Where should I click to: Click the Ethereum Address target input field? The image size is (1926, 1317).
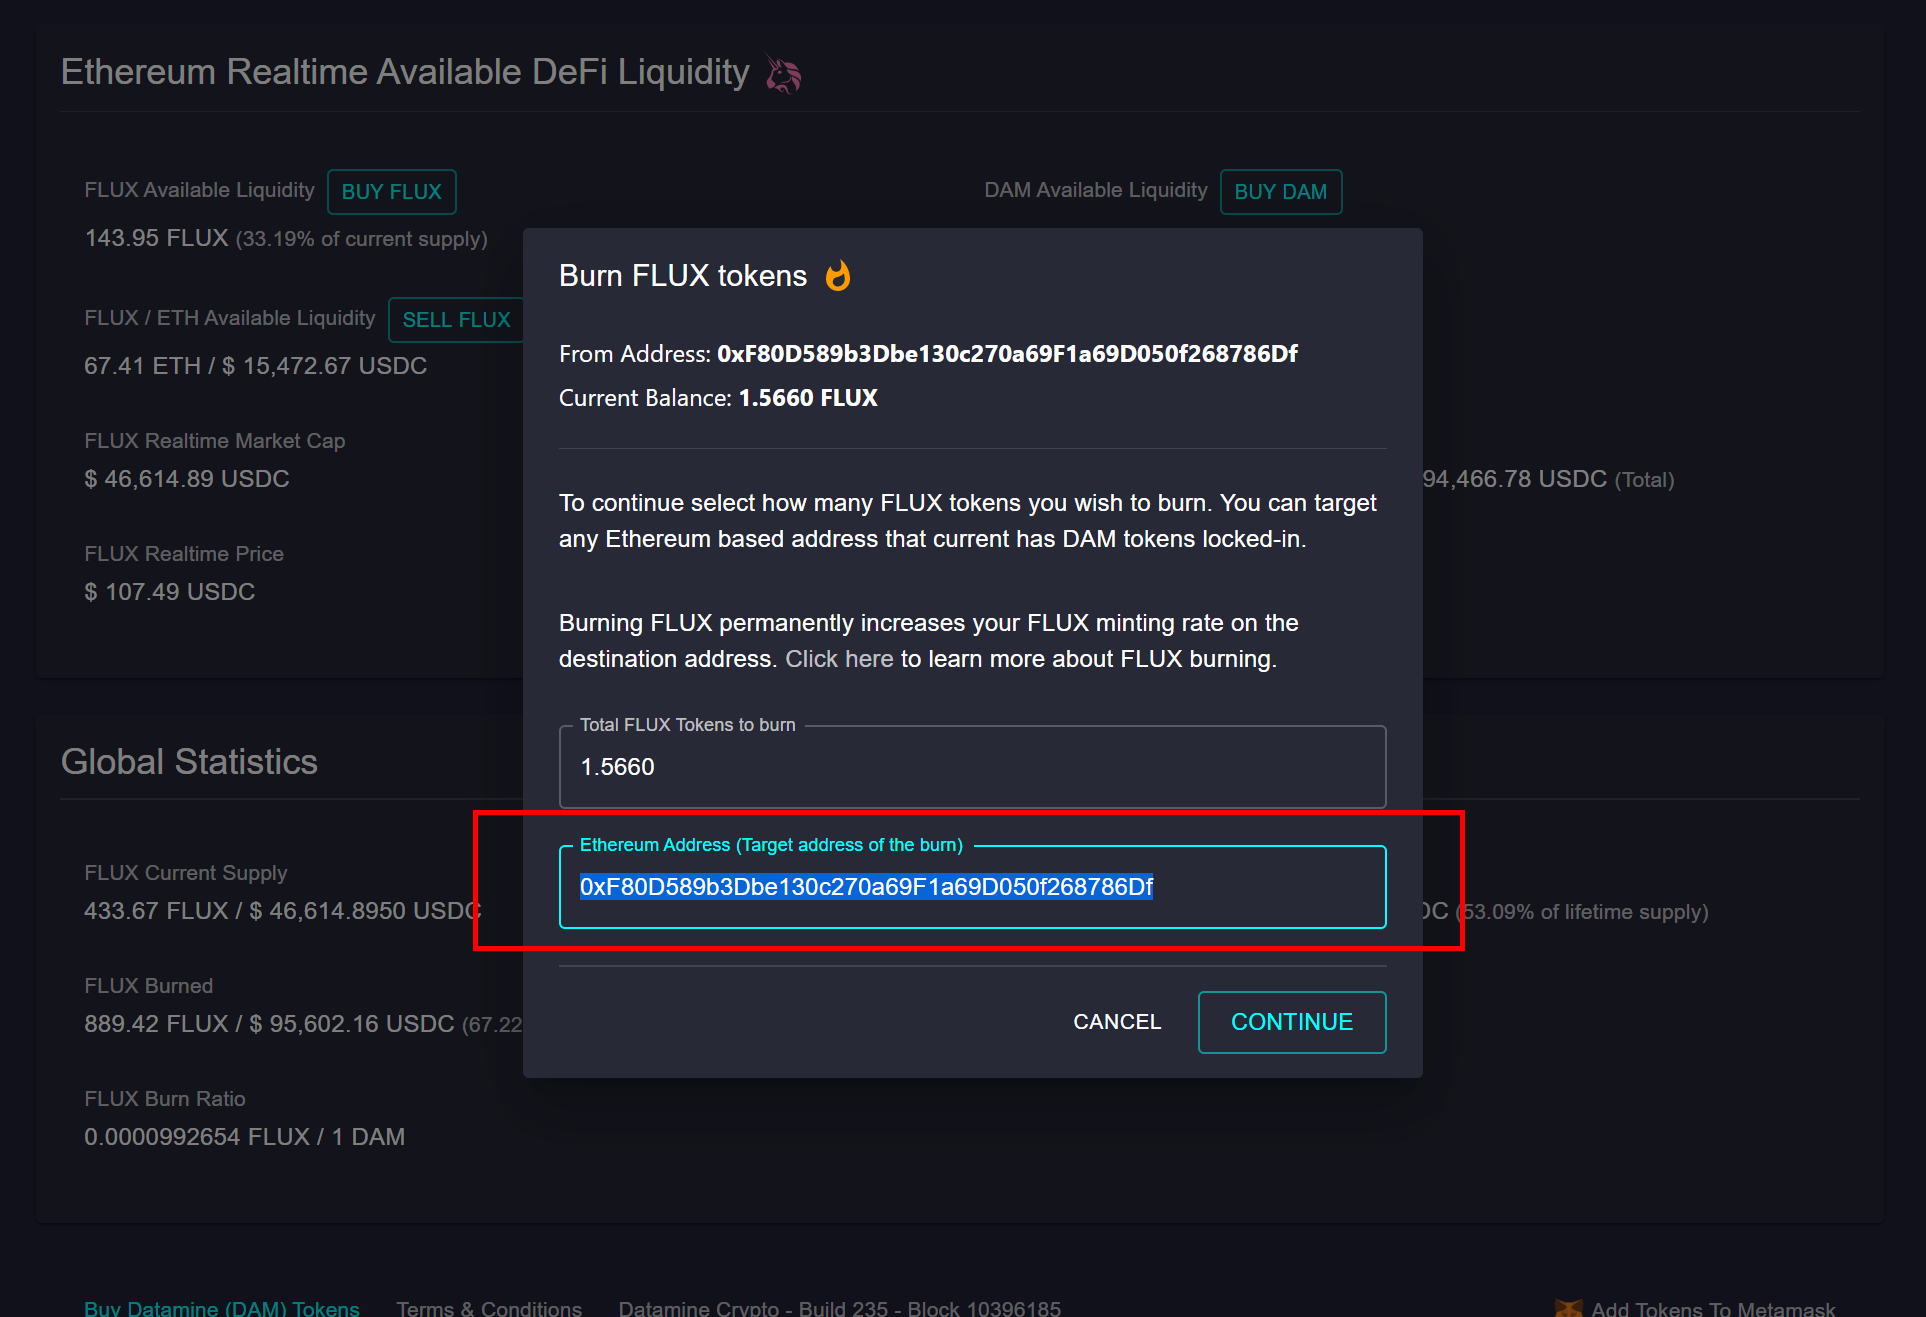[972, 887]
